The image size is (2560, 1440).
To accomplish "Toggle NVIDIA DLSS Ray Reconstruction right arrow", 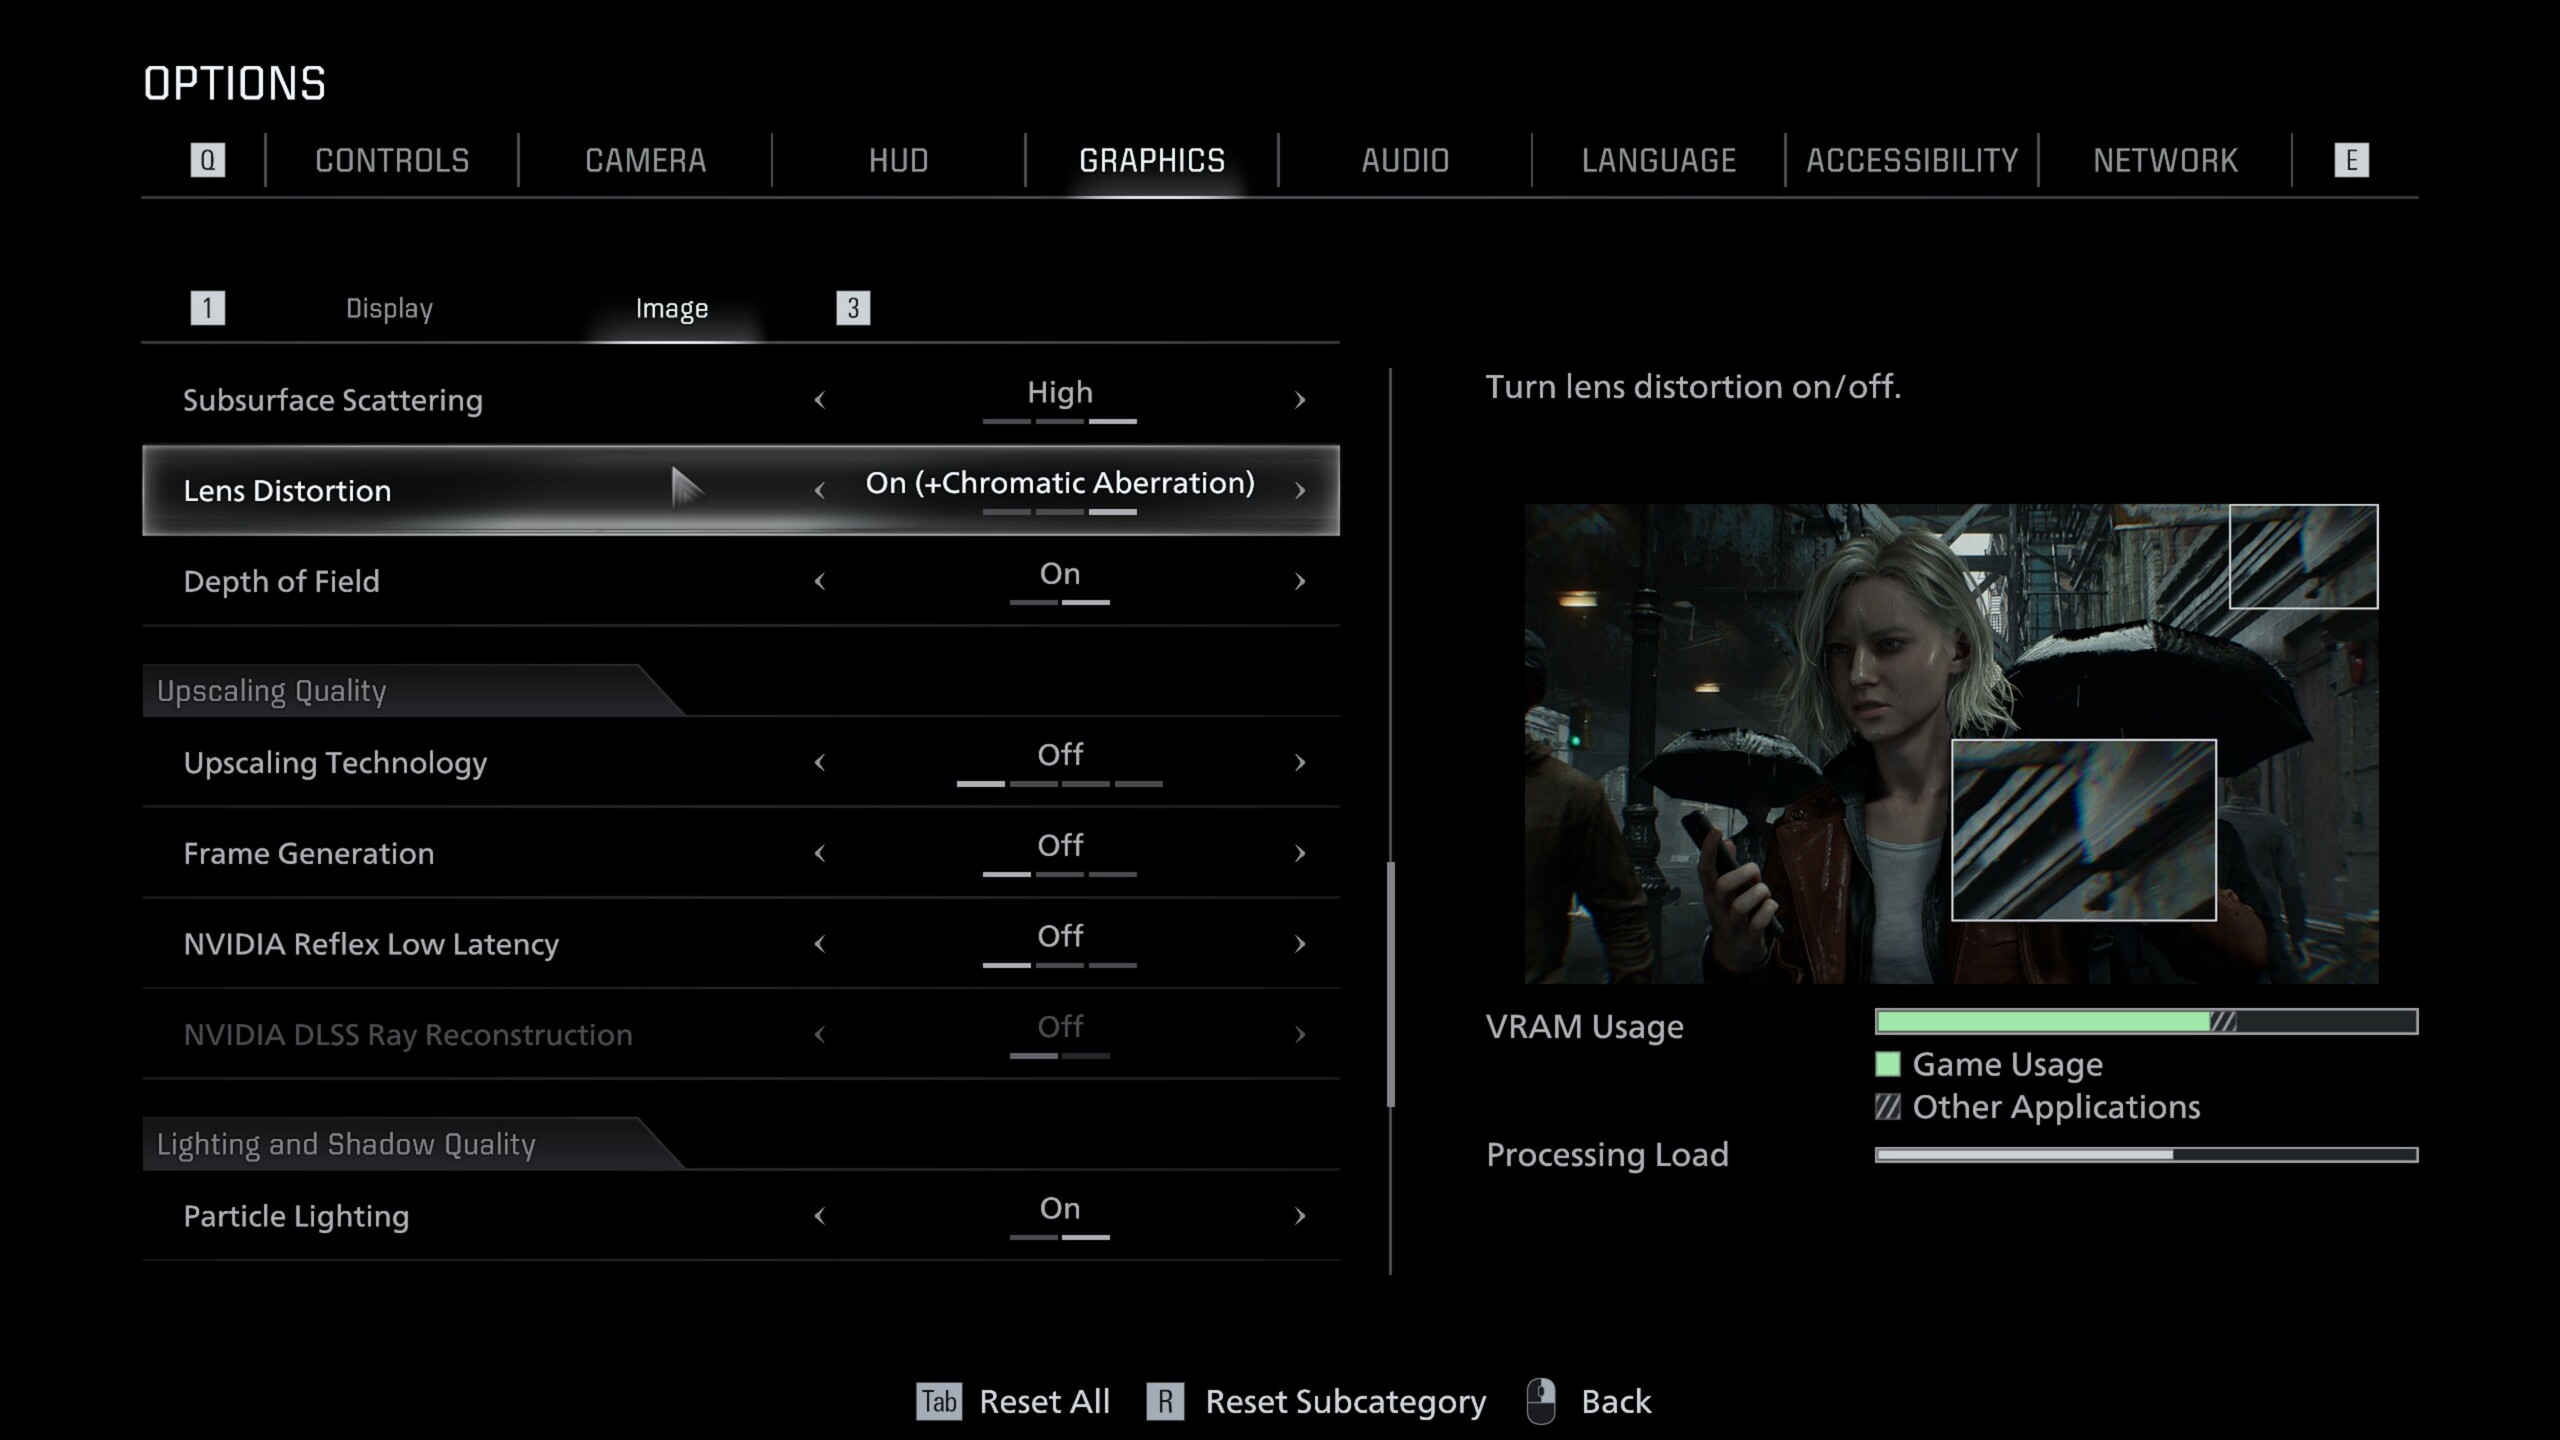I will [1300, 1034].
